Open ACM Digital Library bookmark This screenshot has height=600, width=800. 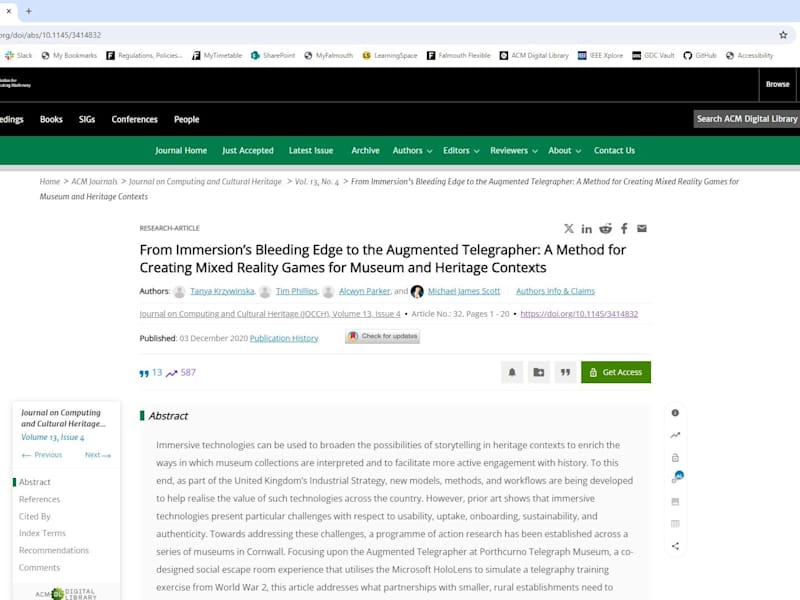tap(534, 55)
